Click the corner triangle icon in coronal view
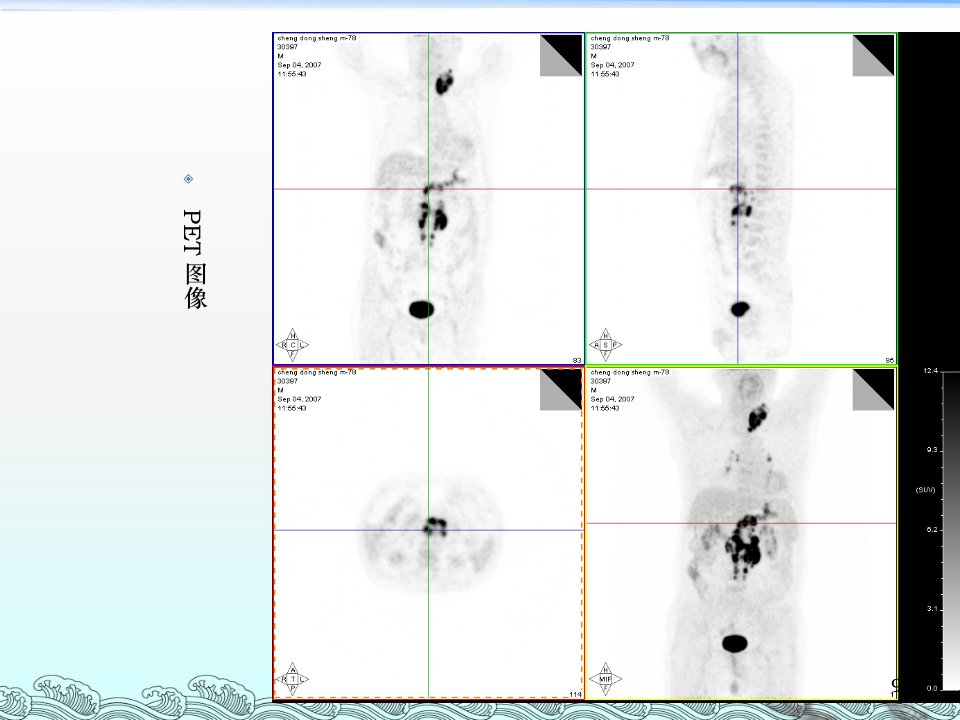 pos(561,56)
